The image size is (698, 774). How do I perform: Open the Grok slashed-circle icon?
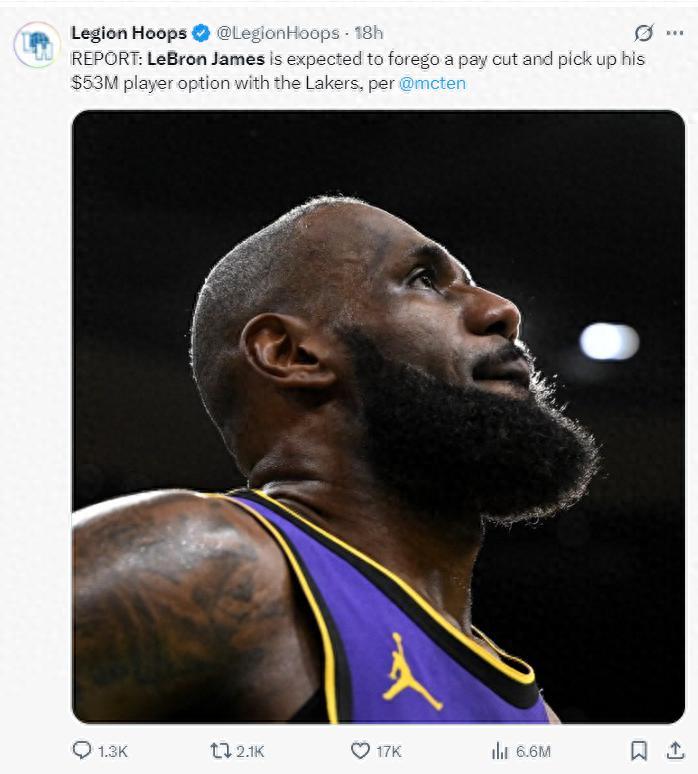pos(644,33)
